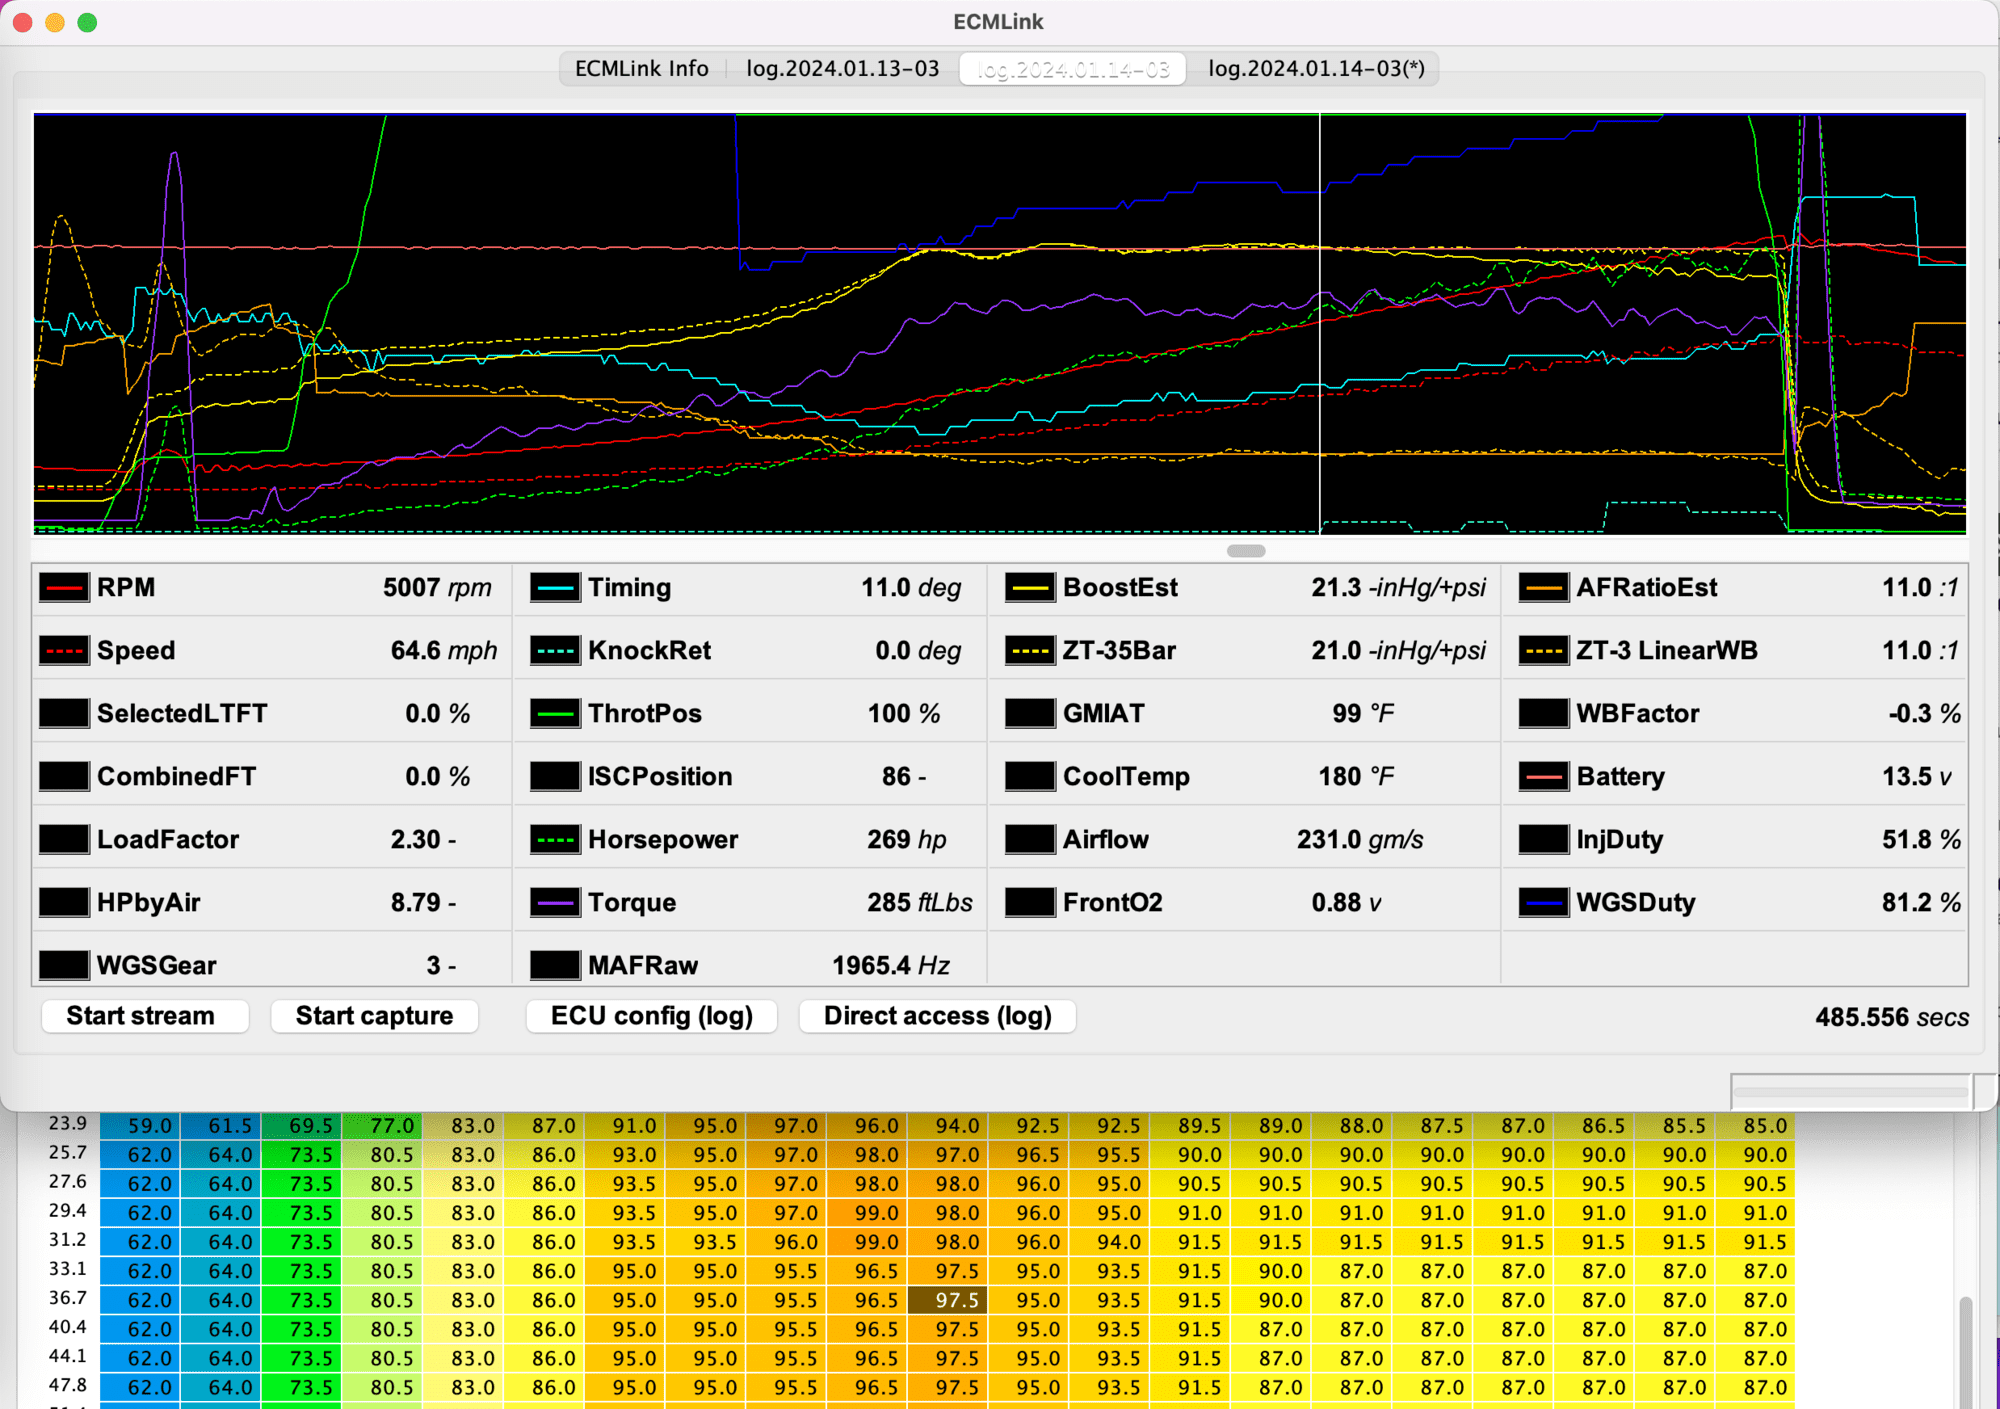Click the MAFRaw color swatch
This screenshot has width=2000, height=1409.
(x=555, y=966)
